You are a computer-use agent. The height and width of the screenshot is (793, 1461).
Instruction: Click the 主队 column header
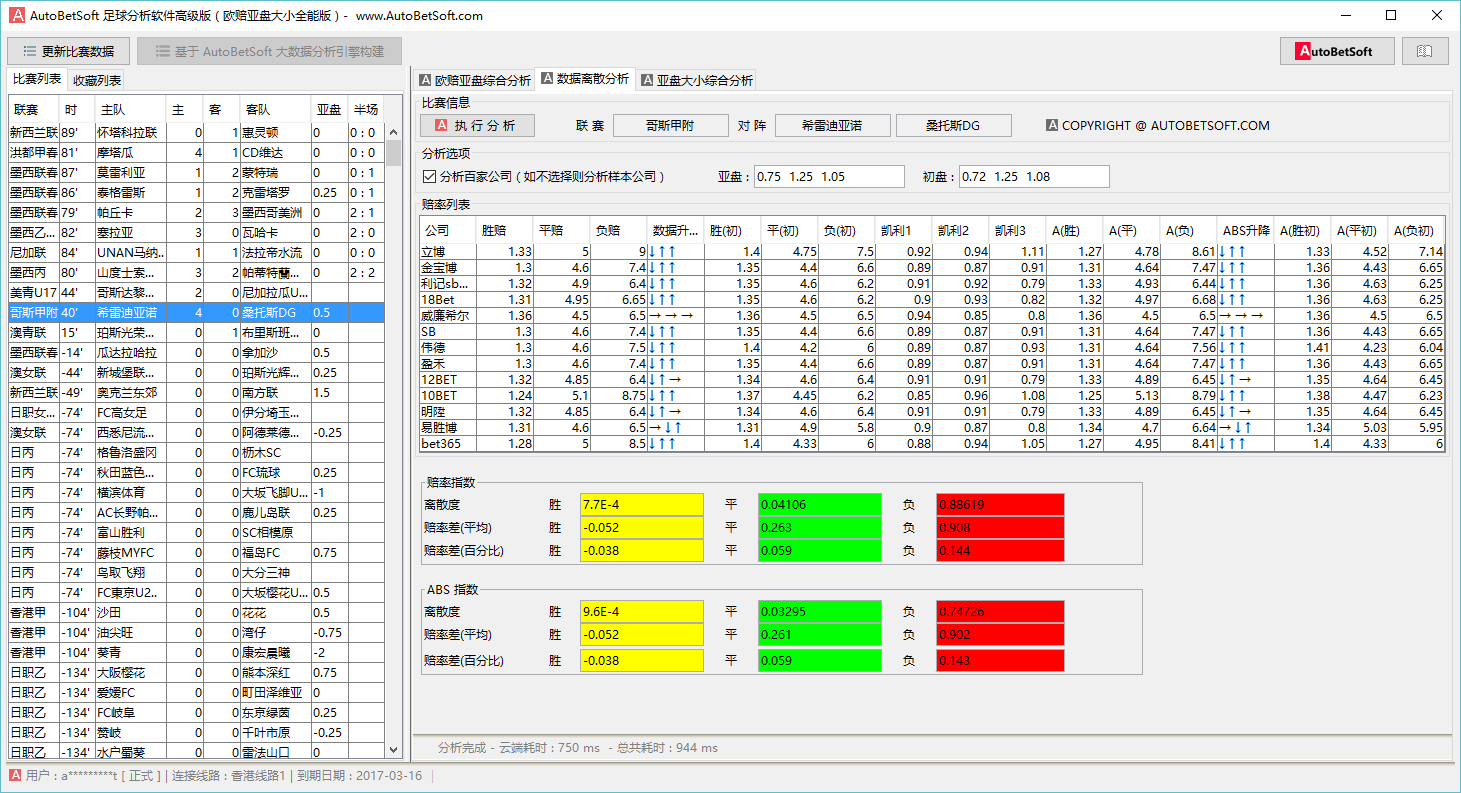click(x=130, y=109)
